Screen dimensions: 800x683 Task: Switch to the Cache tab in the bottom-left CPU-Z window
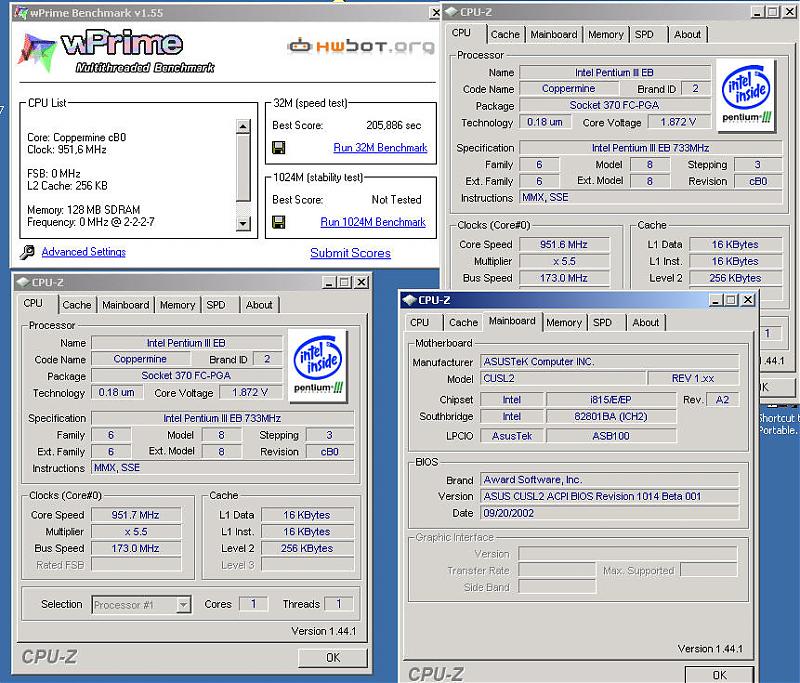coord(77,305)
